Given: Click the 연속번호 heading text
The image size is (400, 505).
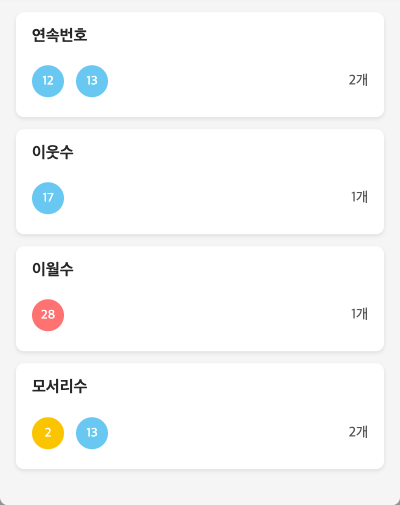Looking at the screenshot, I should [60, 35].
